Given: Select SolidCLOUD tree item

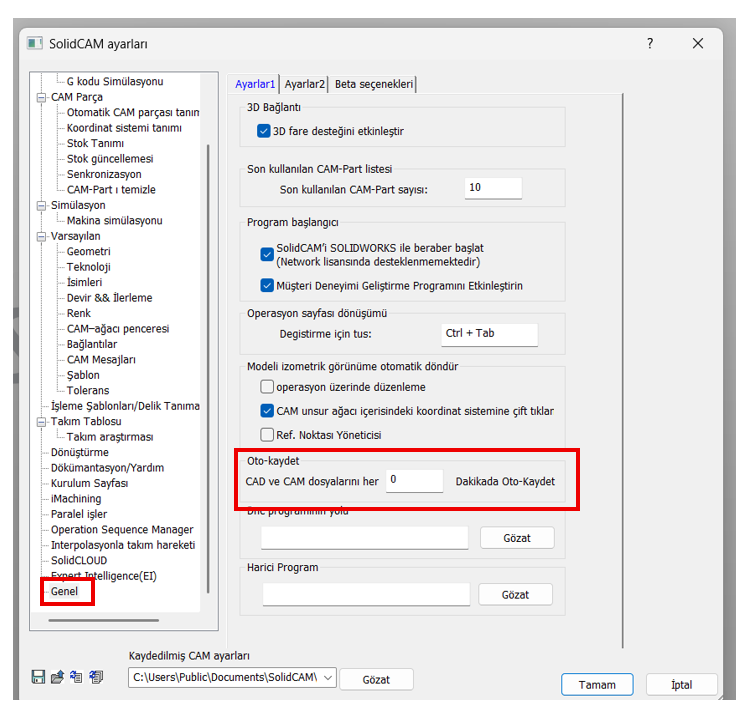Looking at the screenshot, I should click(79, 561).
